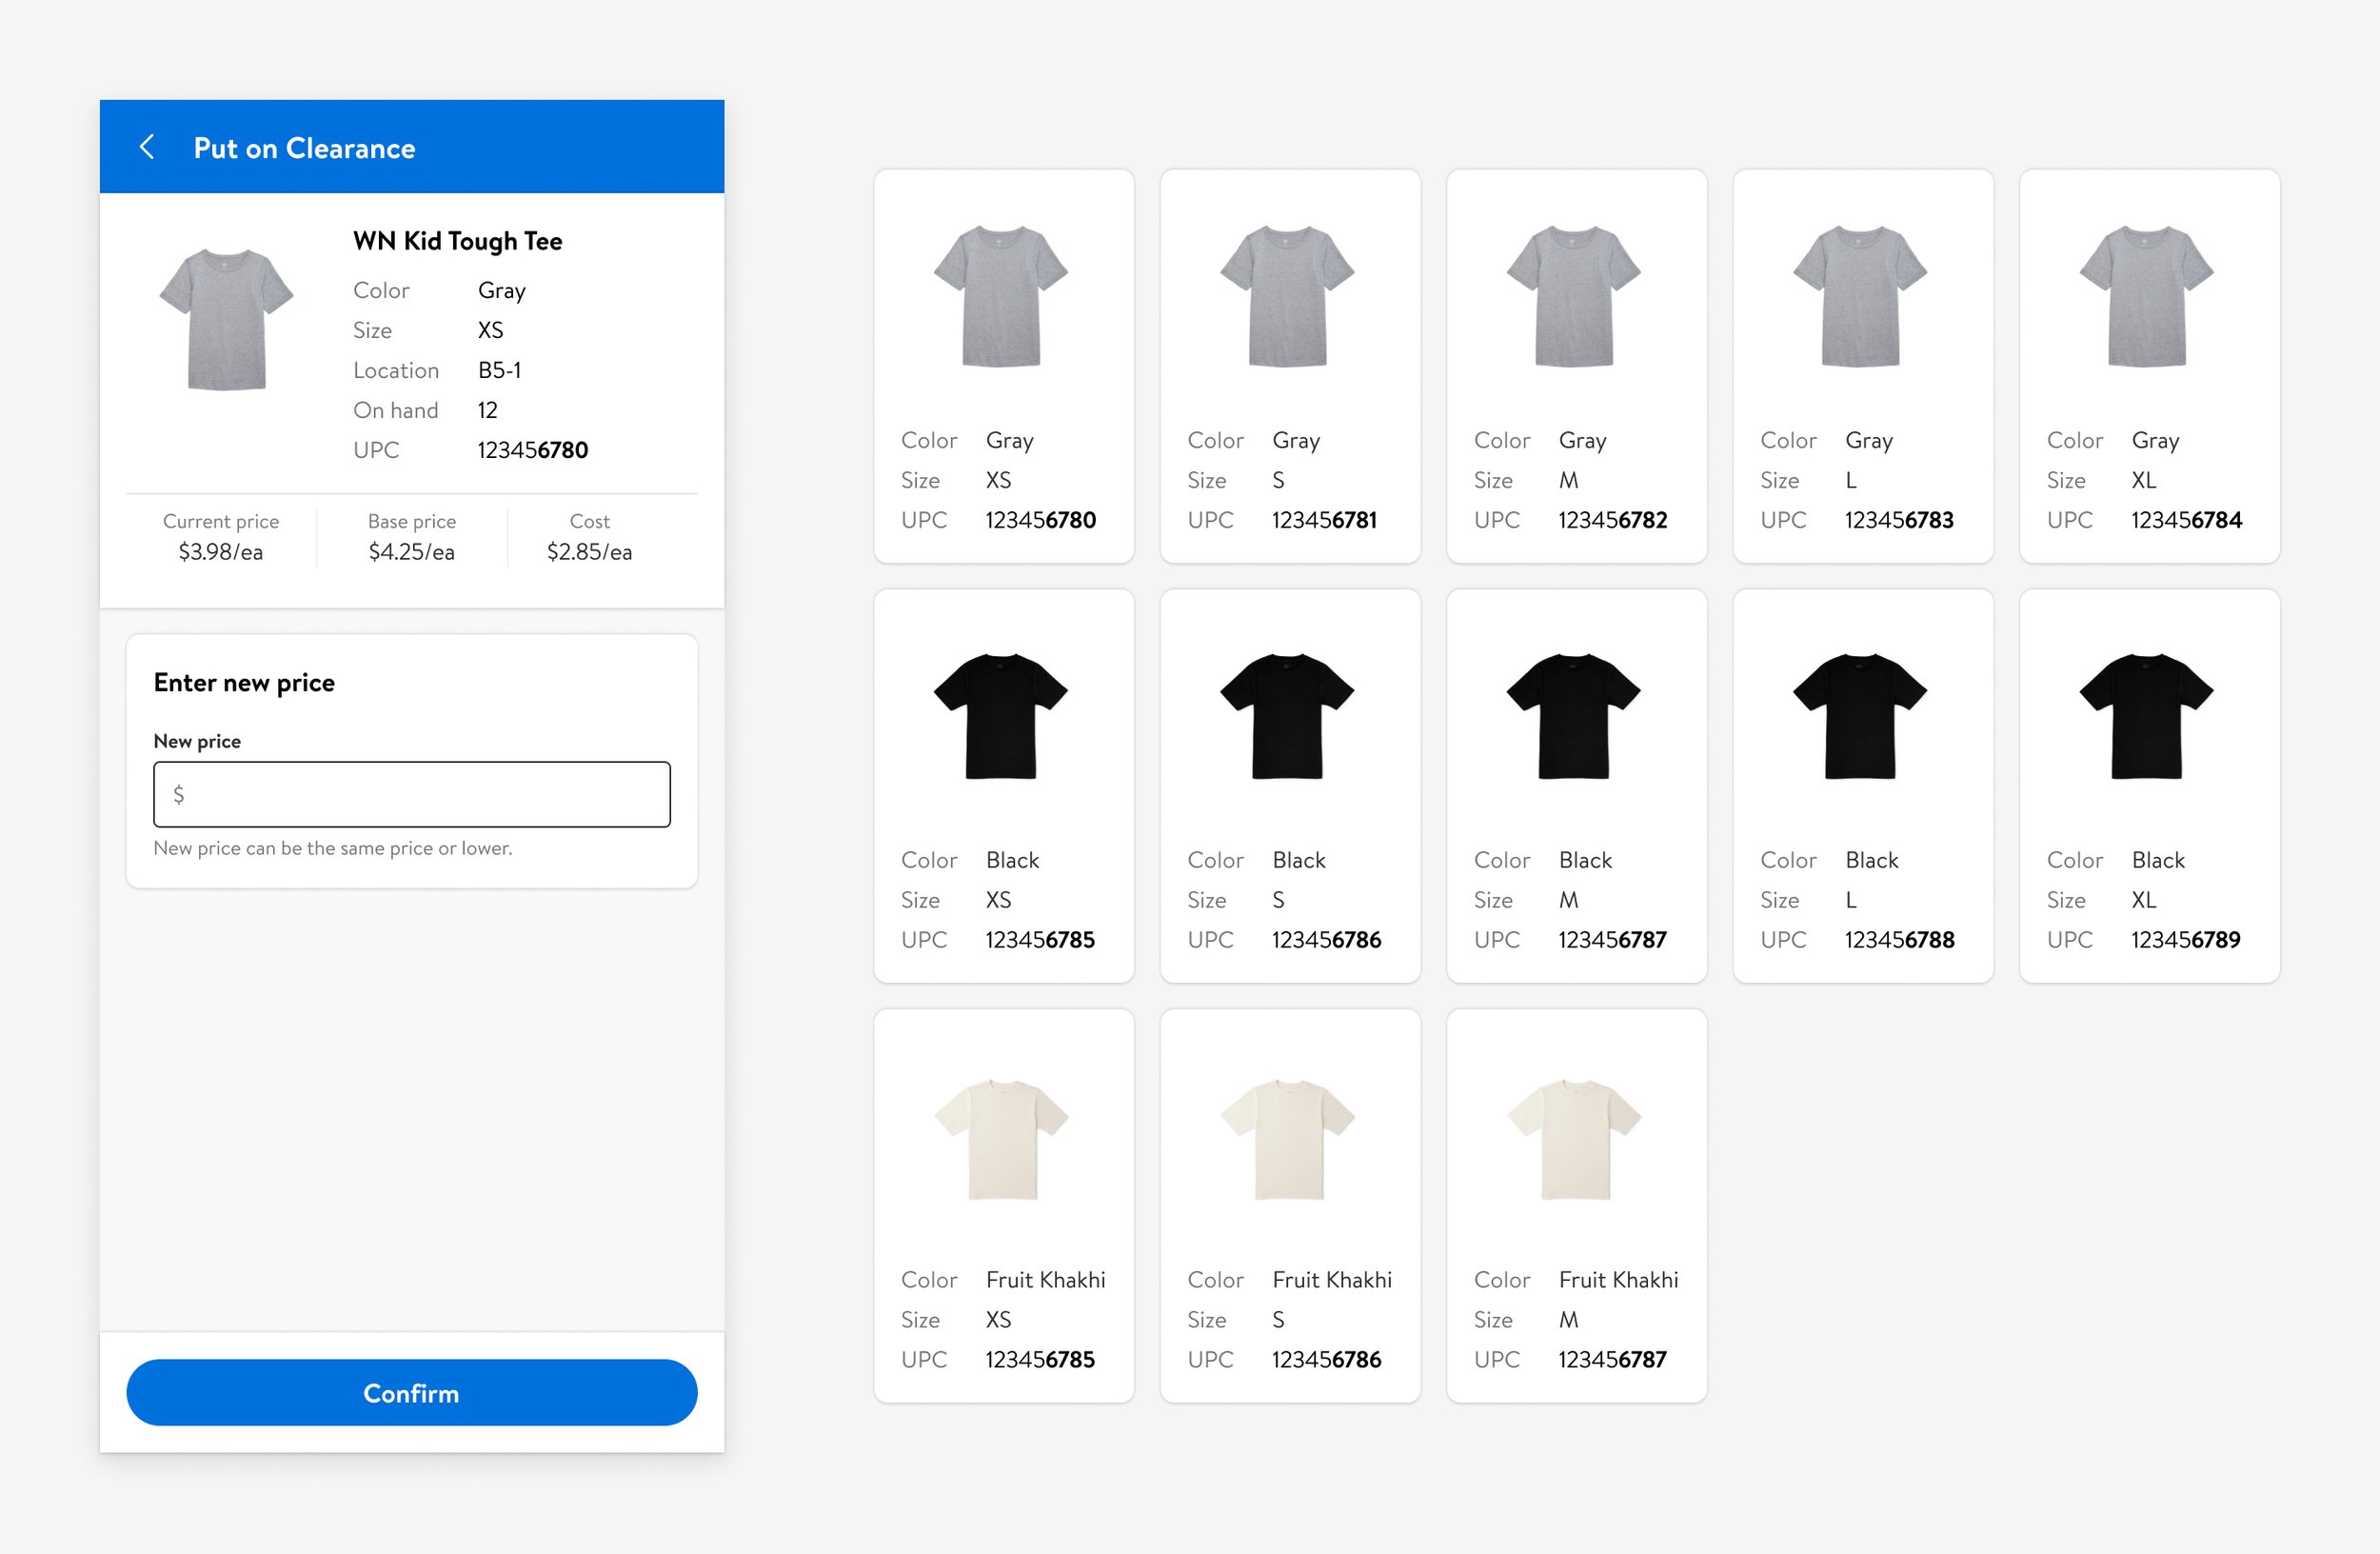This screenshot has height=1554, width=2380.
Task: Open the Black size L variant card
Action: coord(1862,786)
